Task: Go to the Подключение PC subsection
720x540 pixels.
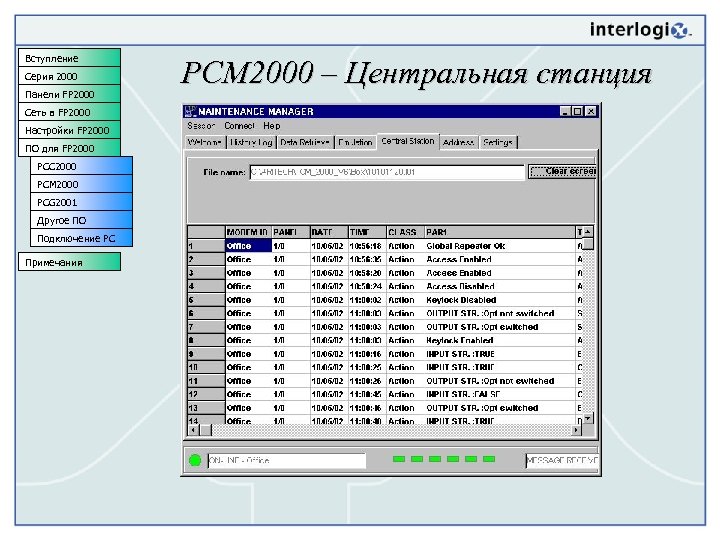Action: (x=81, y=238)
